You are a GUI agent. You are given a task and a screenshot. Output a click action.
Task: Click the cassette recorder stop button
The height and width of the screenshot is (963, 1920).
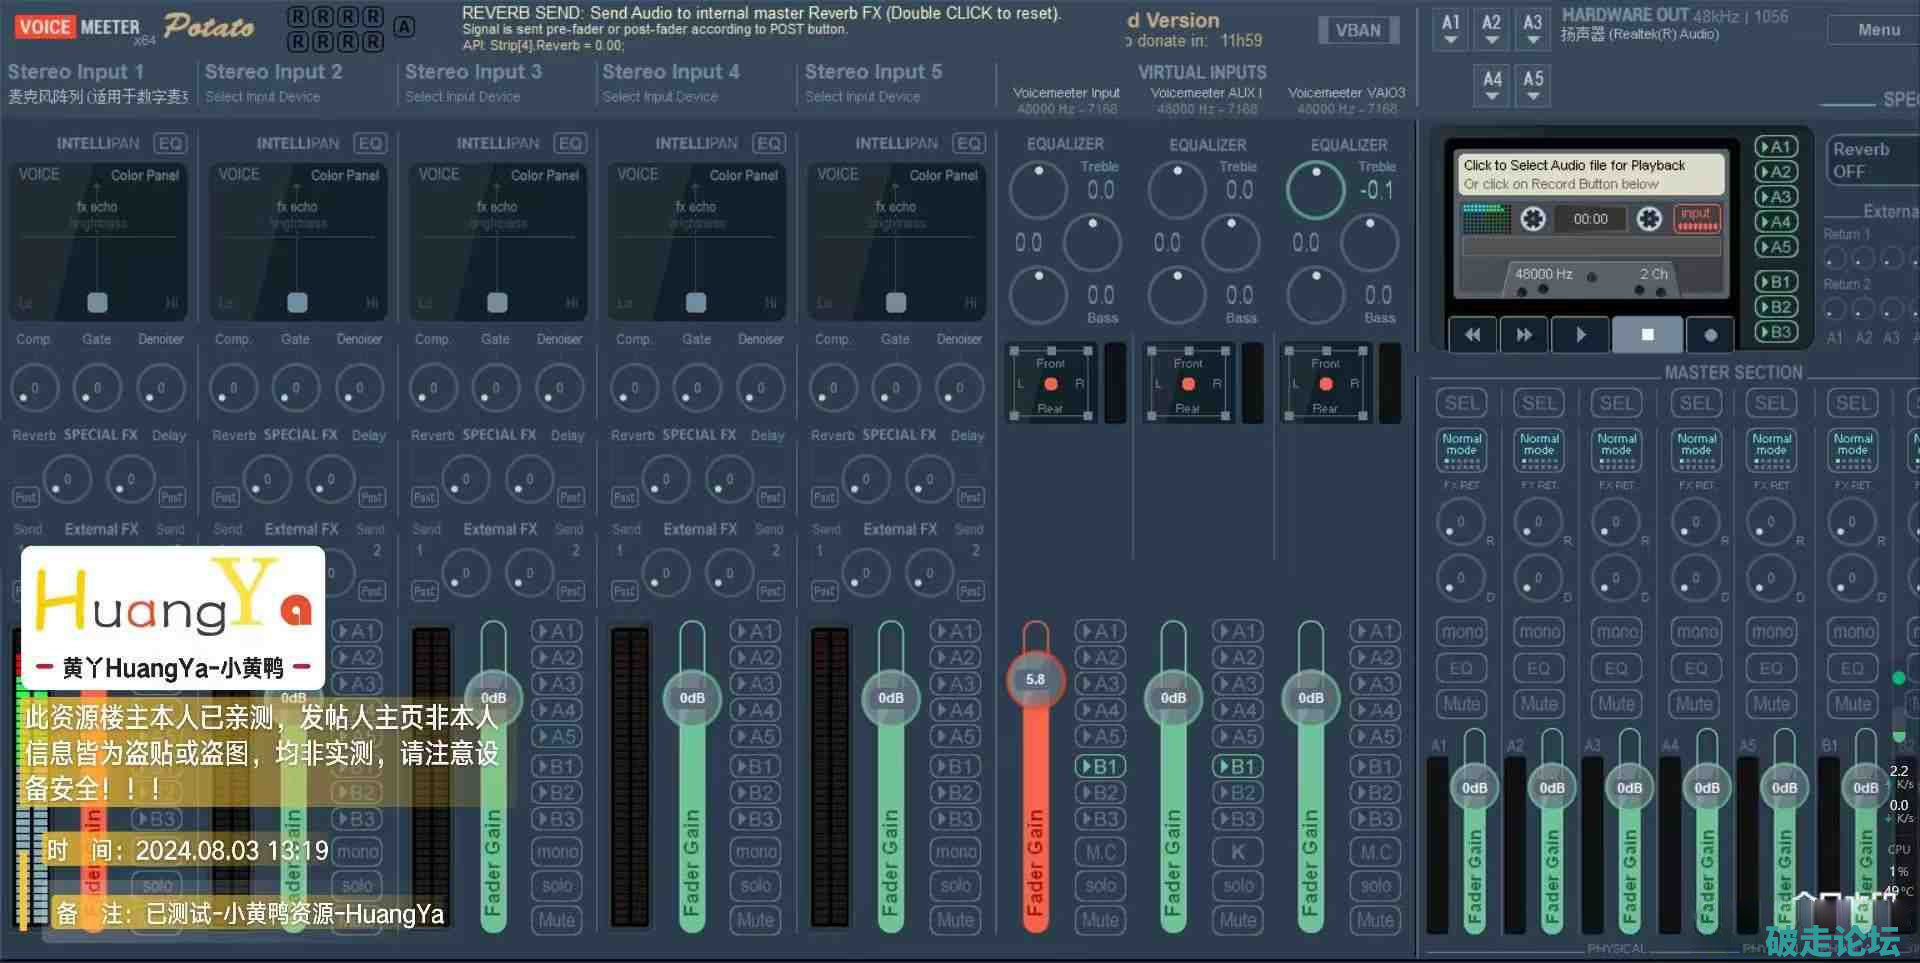click(x=1647, y=335)
